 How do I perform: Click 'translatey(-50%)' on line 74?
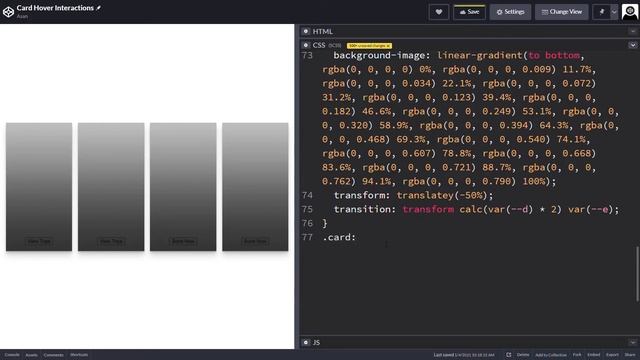click(x=442, y=195)
